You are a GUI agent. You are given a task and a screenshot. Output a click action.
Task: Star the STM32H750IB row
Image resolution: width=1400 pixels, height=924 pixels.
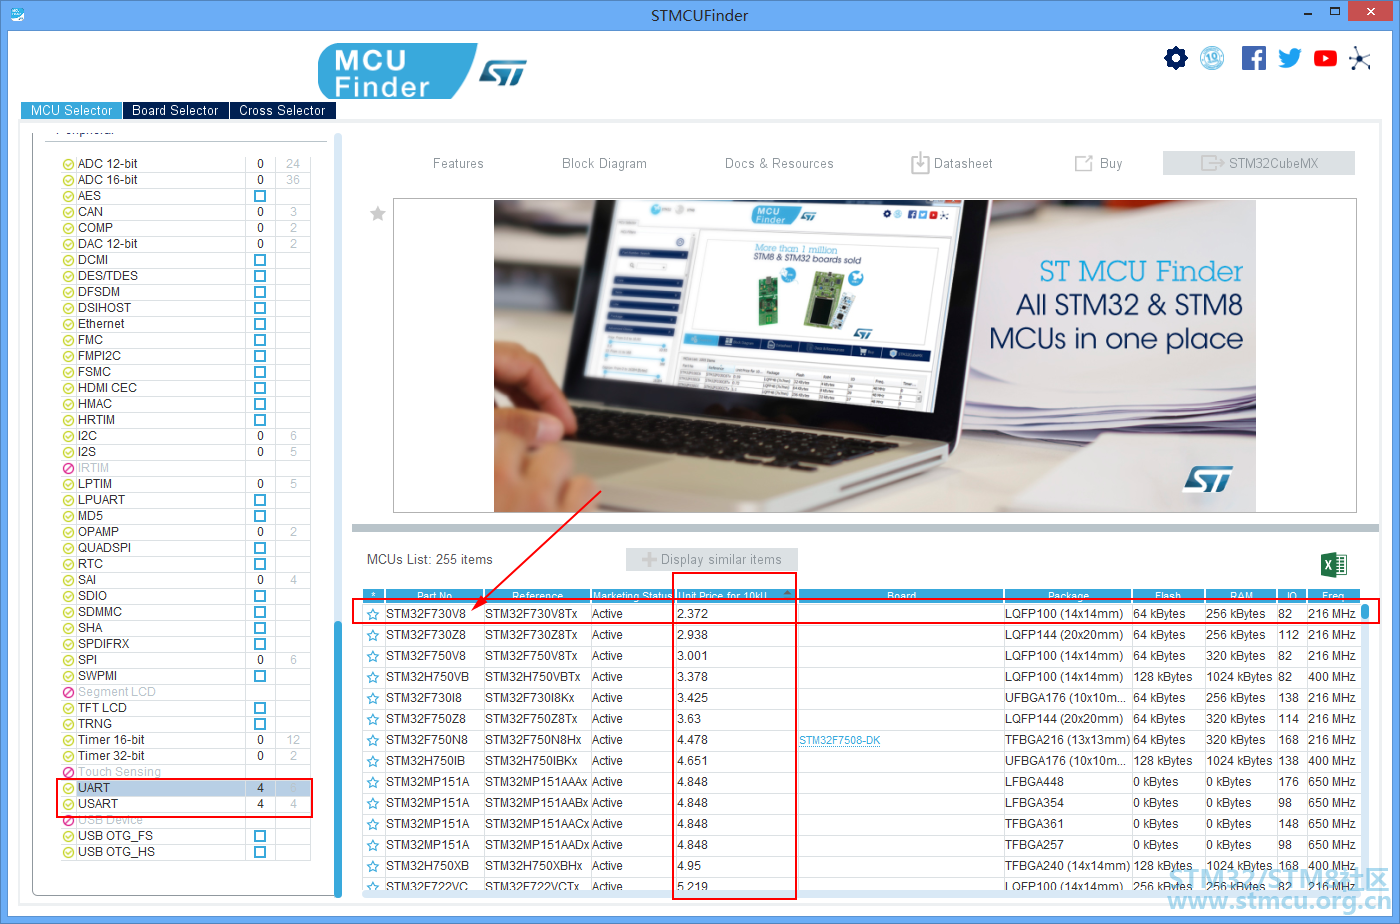(373, 761)
